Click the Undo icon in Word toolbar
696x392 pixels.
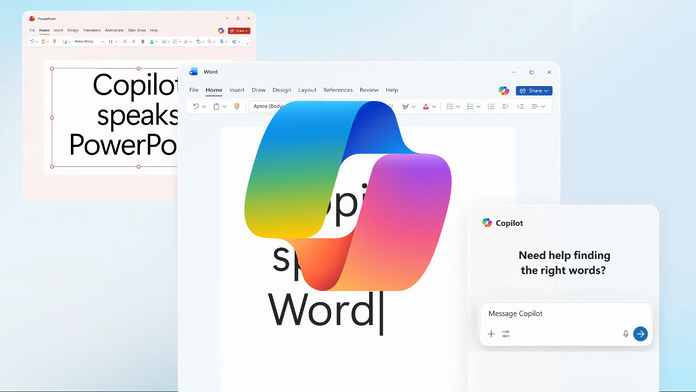pos(196,106)
